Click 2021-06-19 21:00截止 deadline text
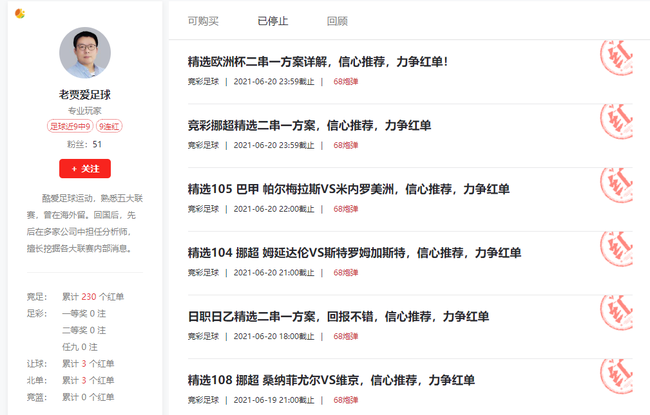This screenshot has width=650, height=415. coord(274,400)
